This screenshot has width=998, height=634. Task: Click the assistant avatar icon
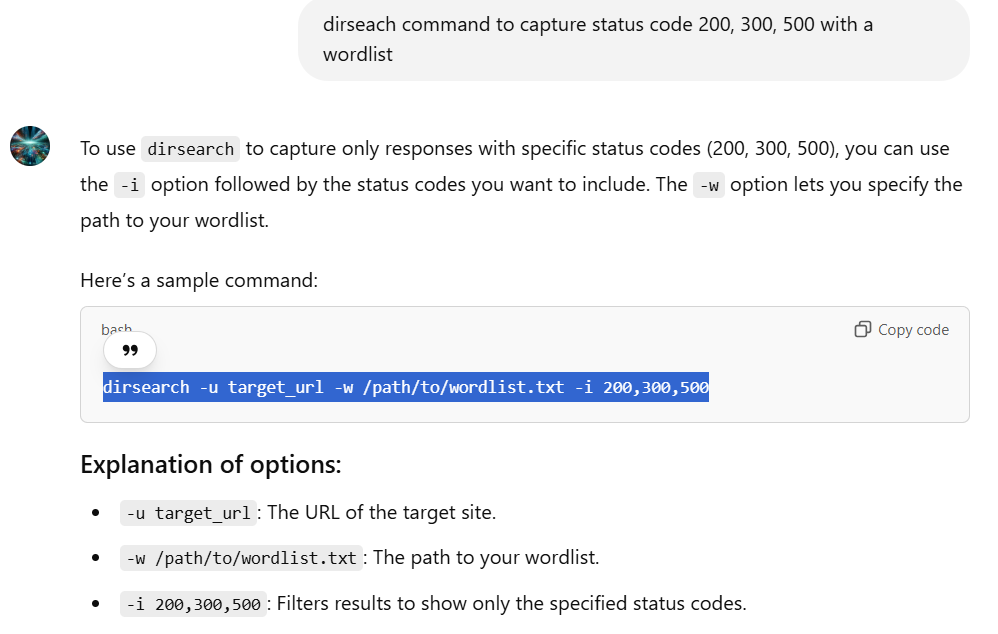point(30,146)
